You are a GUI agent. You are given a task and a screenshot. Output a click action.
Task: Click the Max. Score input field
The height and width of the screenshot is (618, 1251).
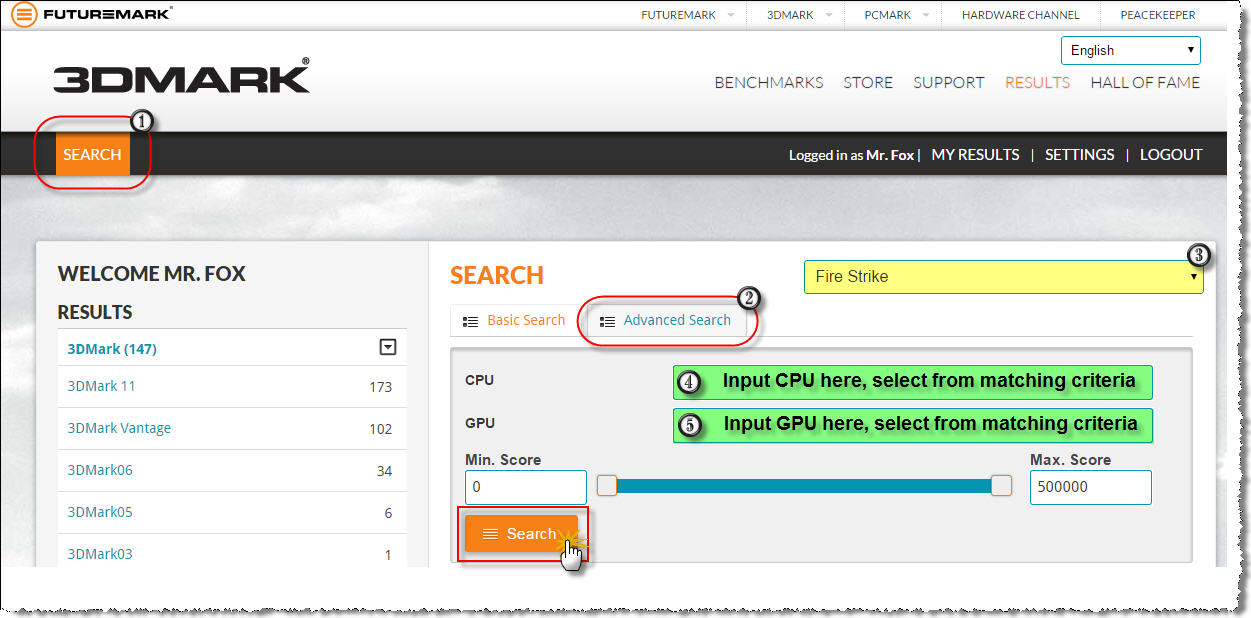tap(1090, 487)
